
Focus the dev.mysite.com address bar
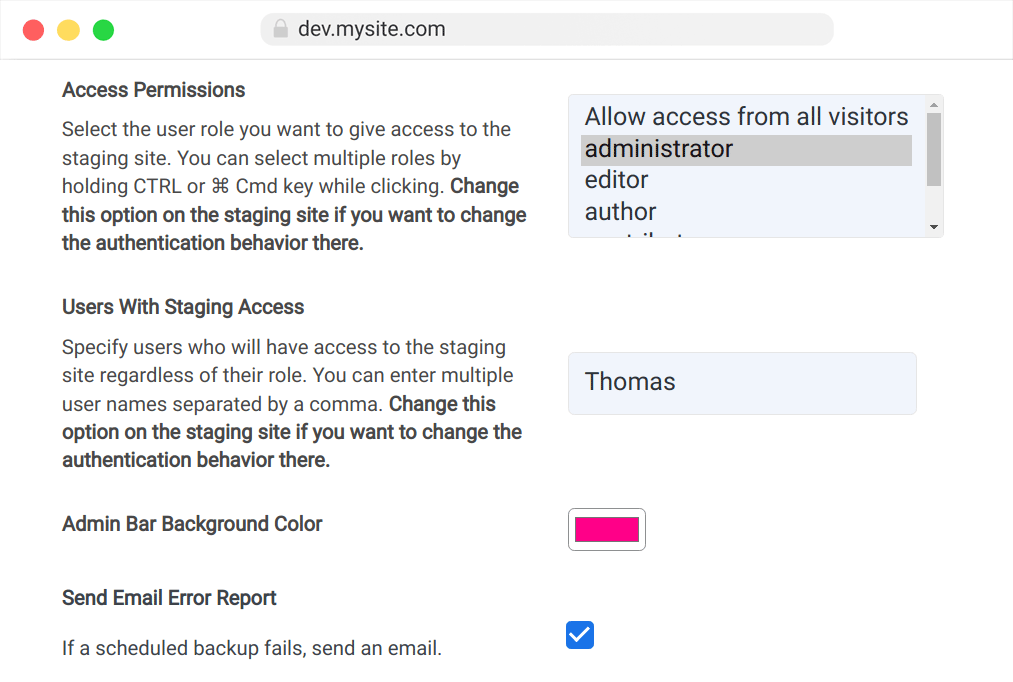tap(547, 29)
